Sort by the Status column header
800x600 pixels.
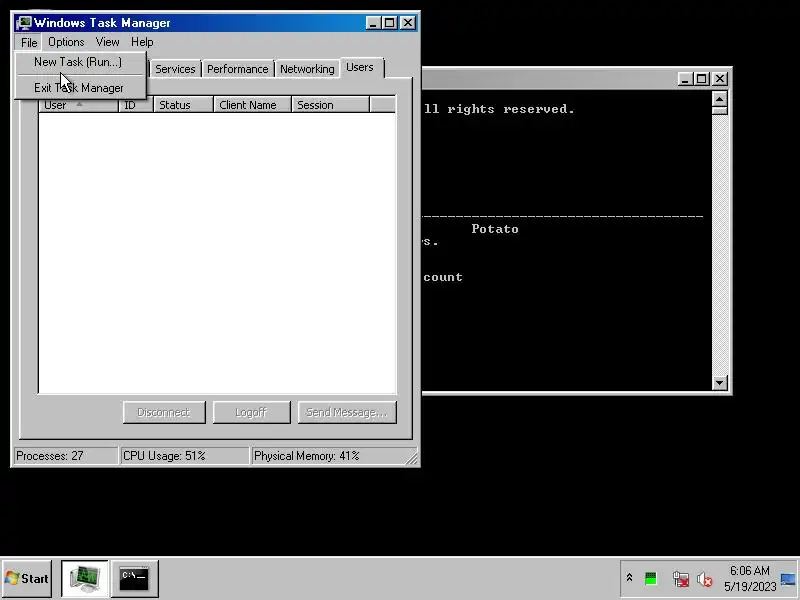pyautogui.click(x=183, y=105)
